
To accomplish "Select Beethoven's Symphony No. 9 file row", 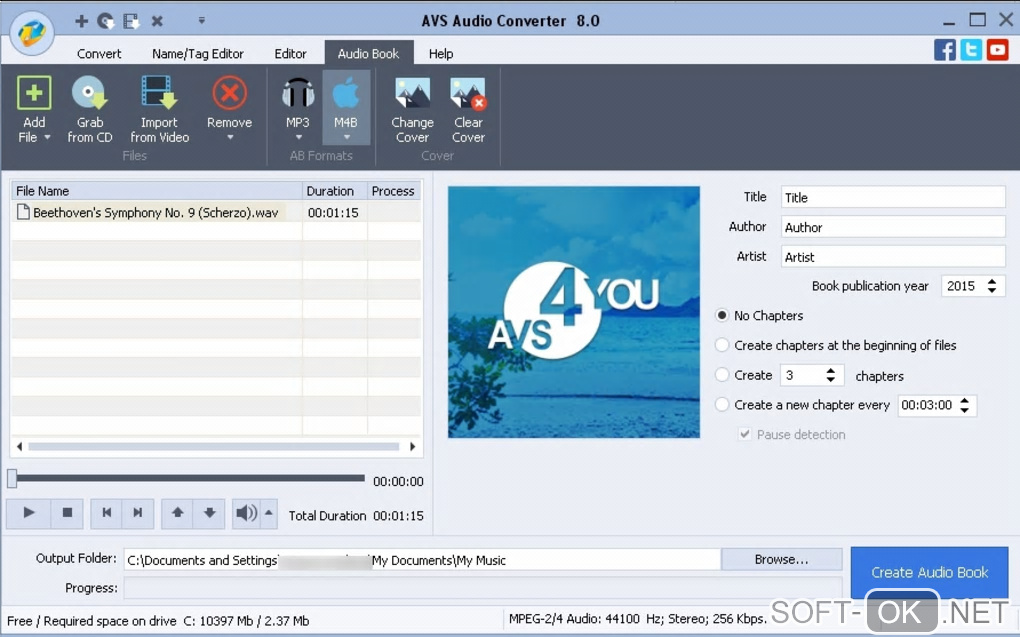I will click(216, 212).
